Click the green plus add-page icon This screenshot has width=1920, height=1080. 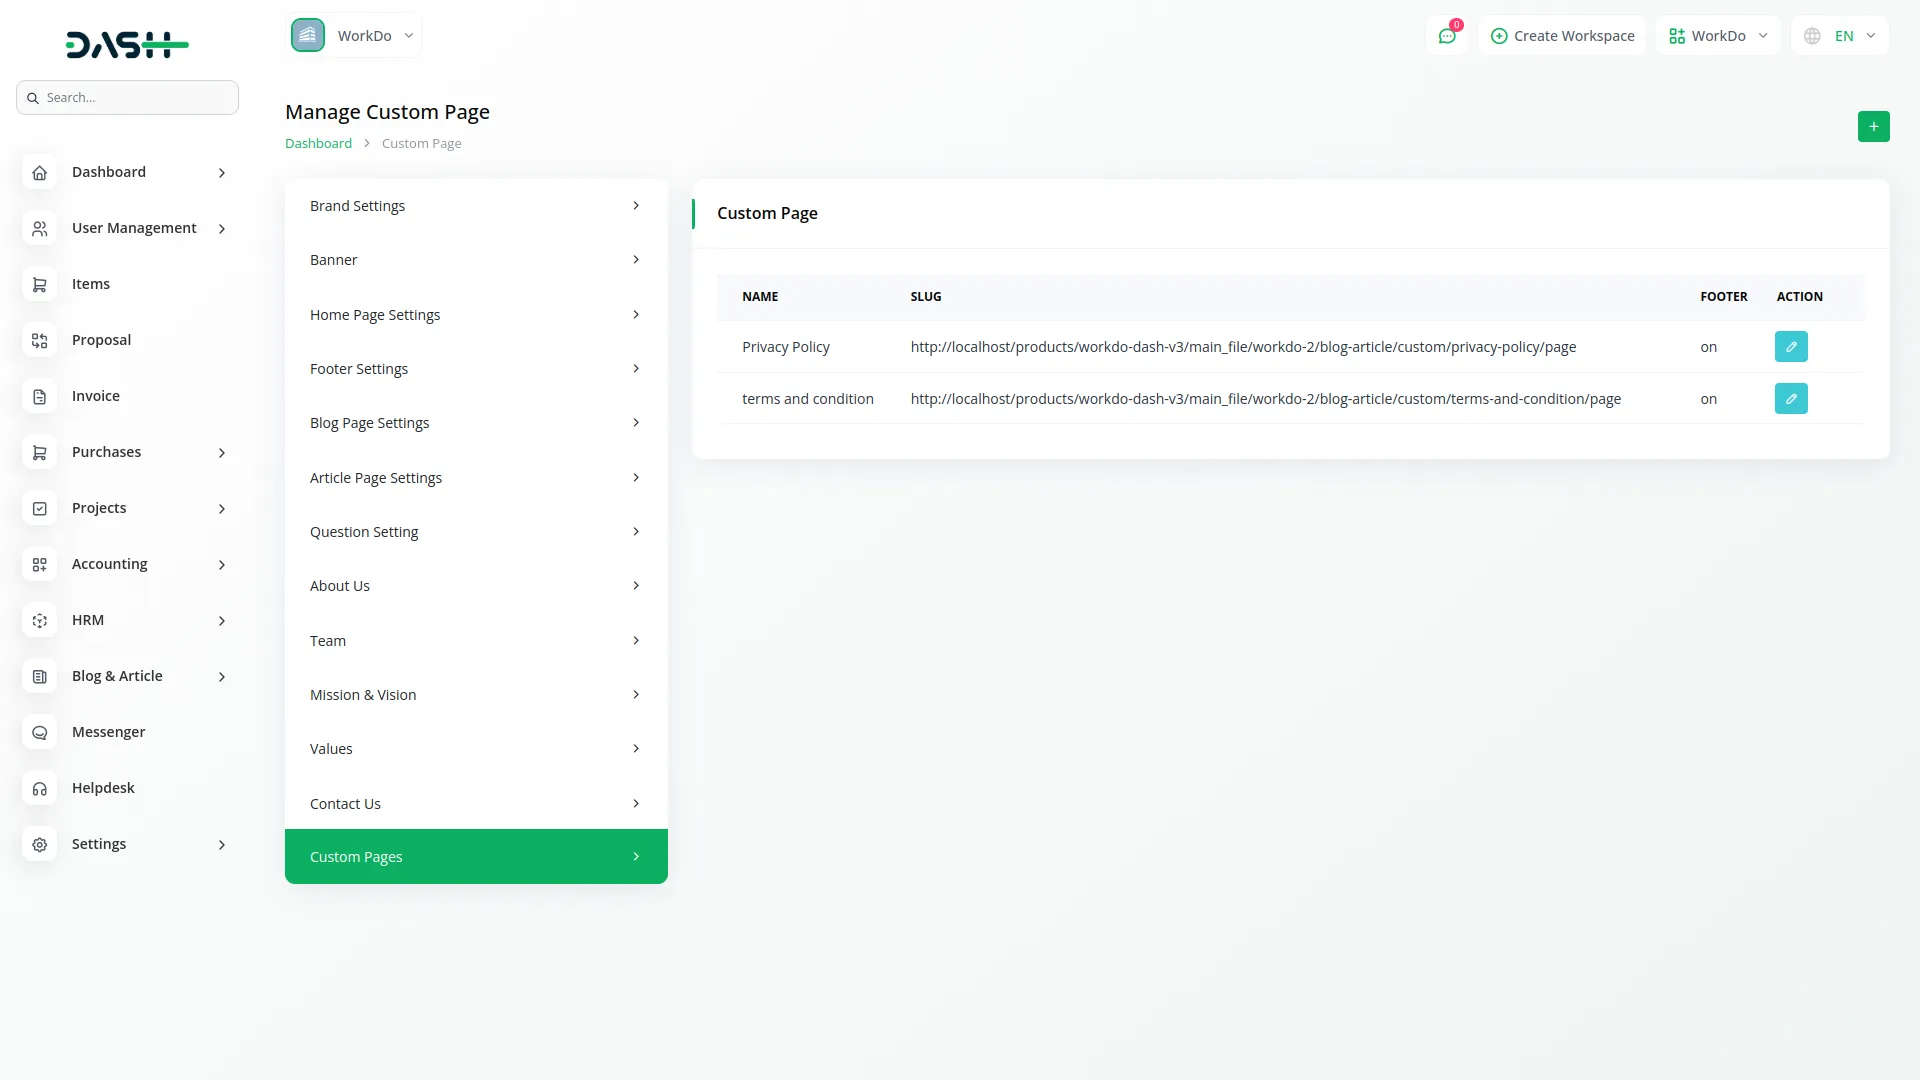1873,127
